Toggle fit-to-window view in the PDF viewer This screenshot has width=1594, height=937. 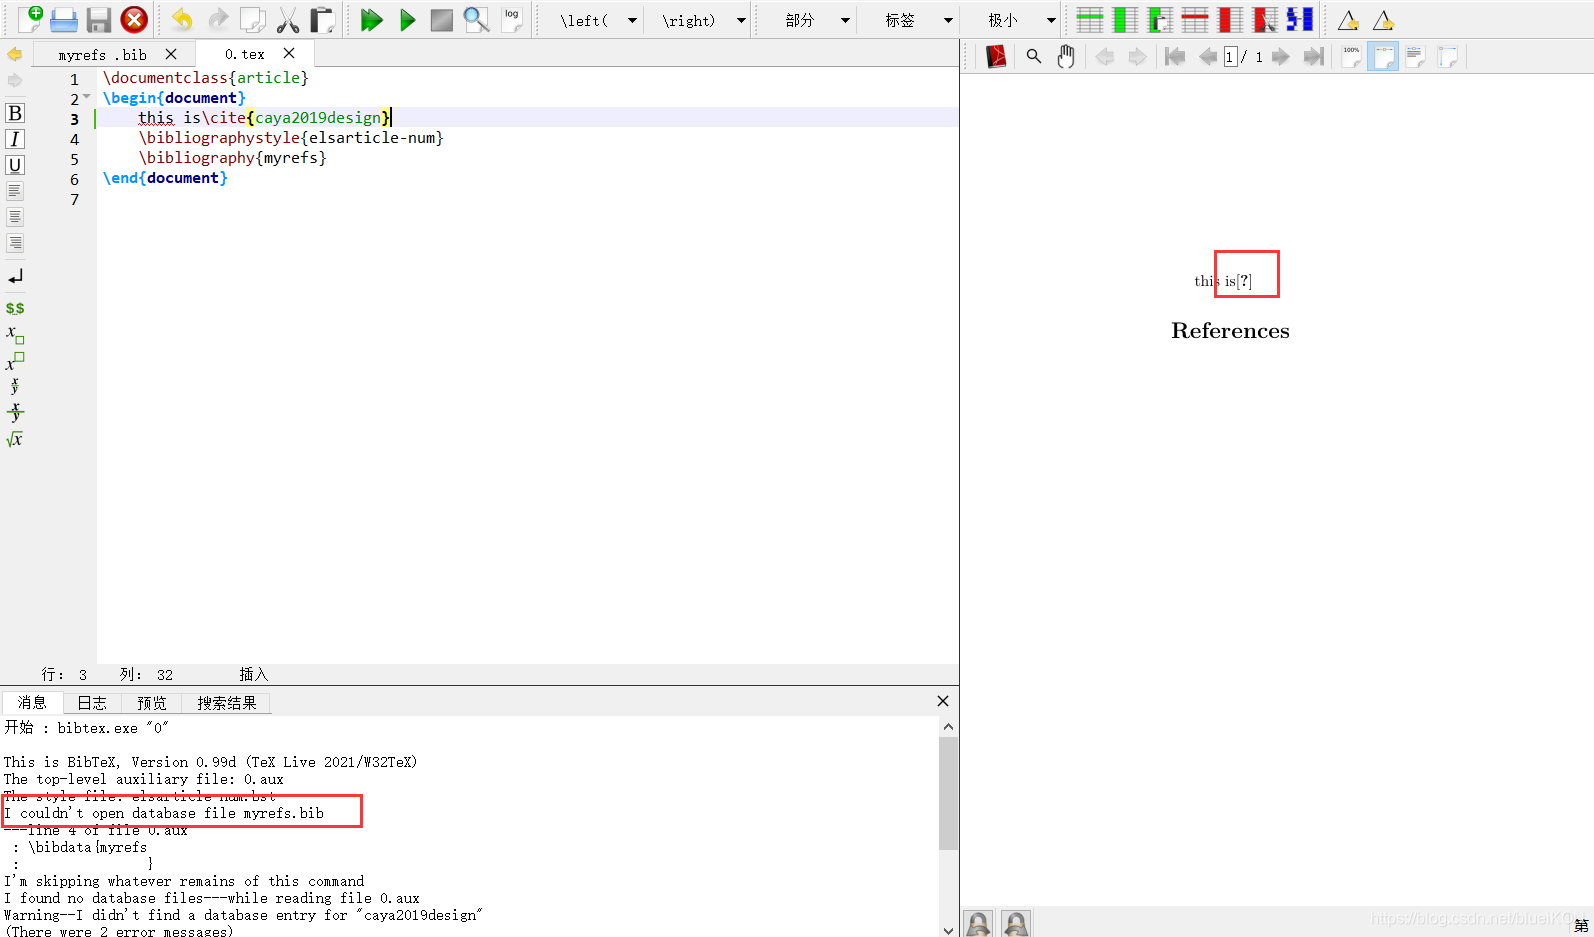coord(1448,57)
